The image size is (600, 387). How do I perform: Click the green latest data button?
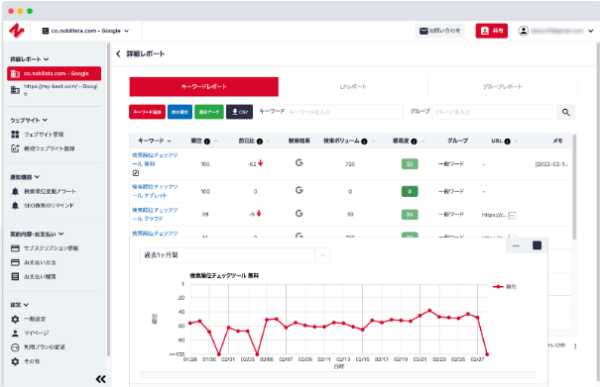point(209,112)
